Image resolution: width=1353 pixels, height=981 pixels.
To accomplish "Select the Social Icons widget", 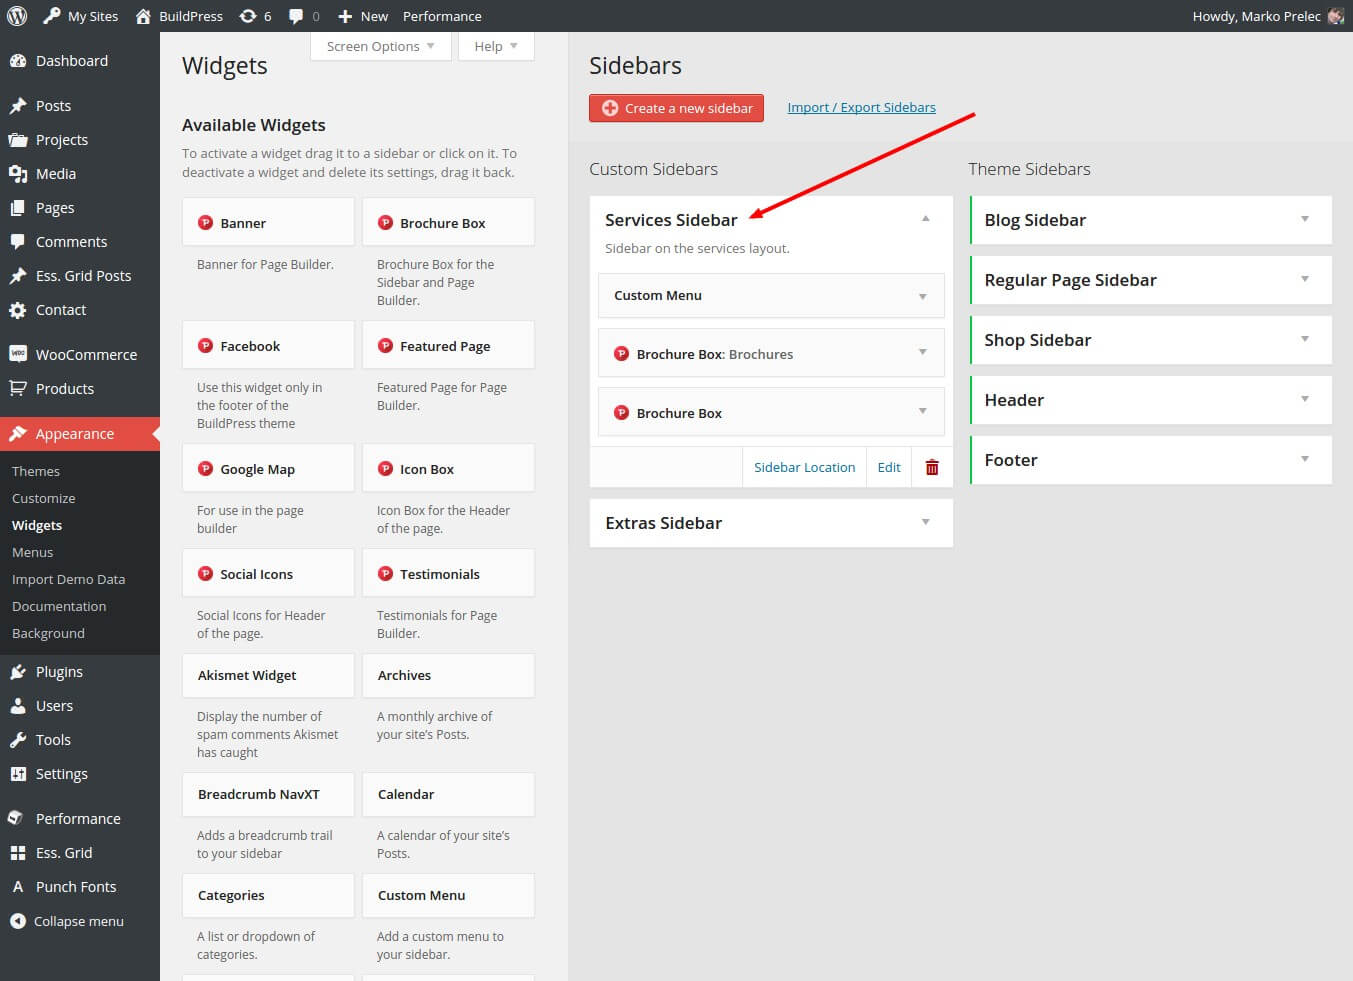I will [x=268, y=574].
